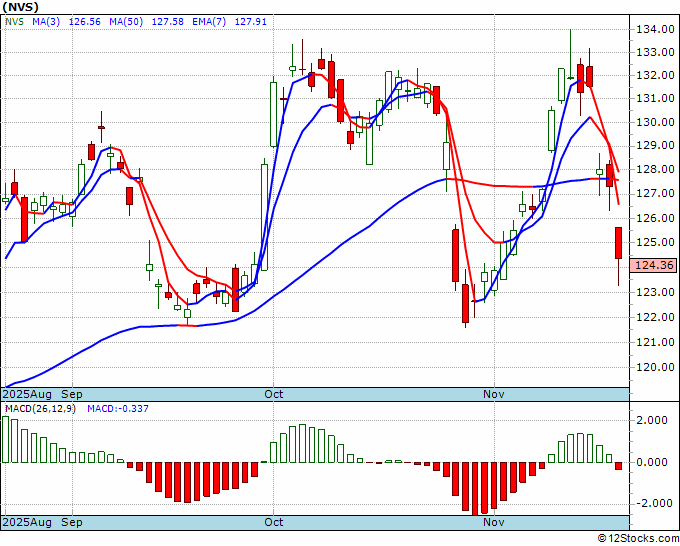The image size is (680, 546).
Task: Click the Sep label on price chart axis
Action: pyautogui.click(x=72, y=394)
